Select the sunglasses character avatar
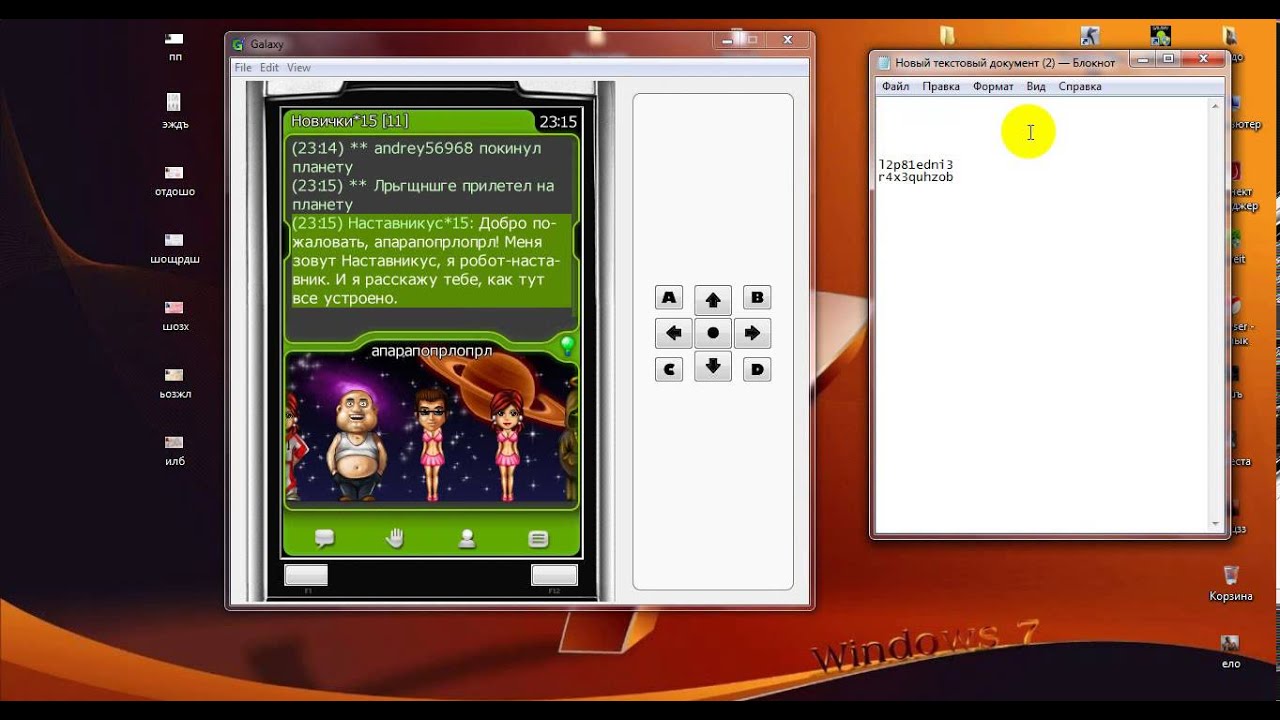This screenshot has height=720, width=1280. point(431,444)
